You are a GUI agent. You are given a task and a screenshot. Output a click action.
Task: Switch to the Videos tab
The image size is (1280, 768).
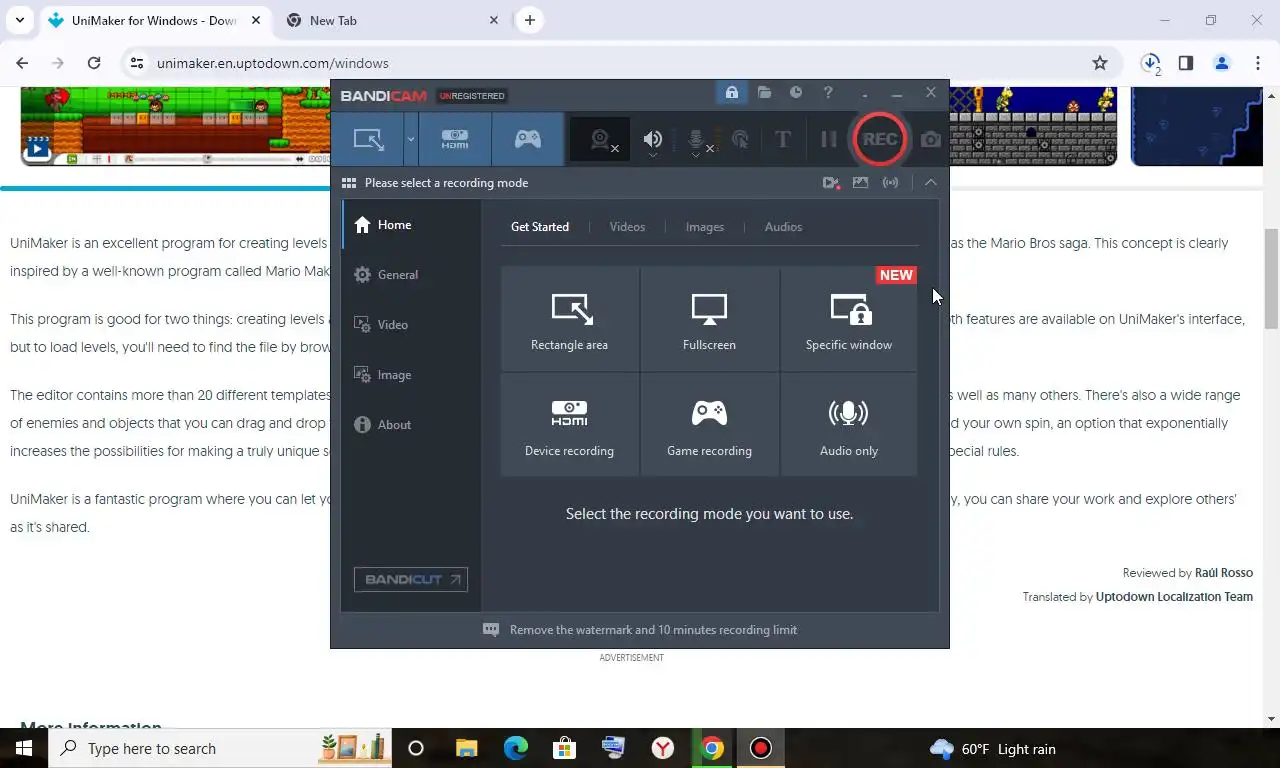[x=627, y=227]
